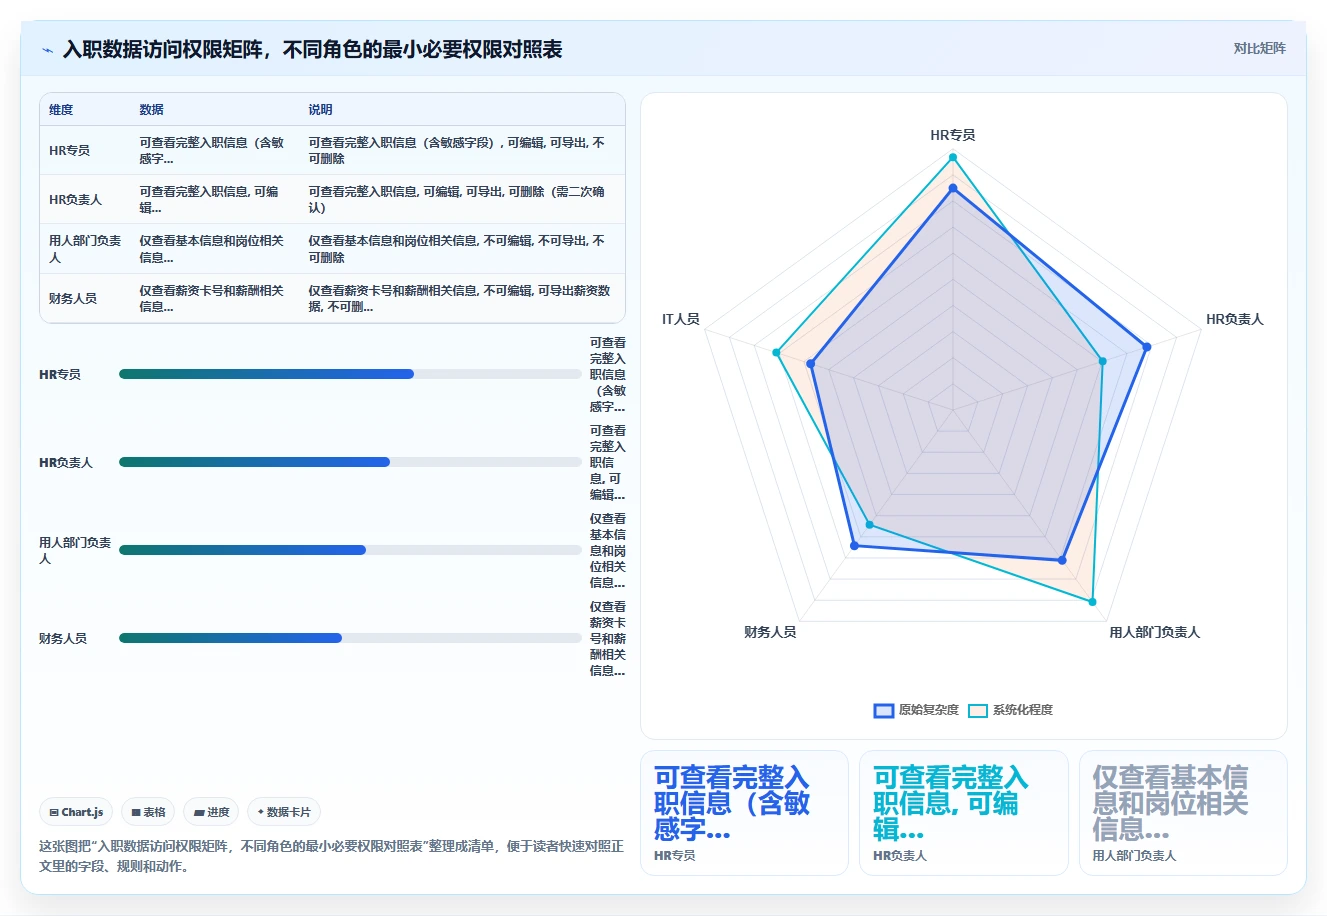Click the 系统化程度 teal legend swatch

pyautogui.click(x=977, y=711)
